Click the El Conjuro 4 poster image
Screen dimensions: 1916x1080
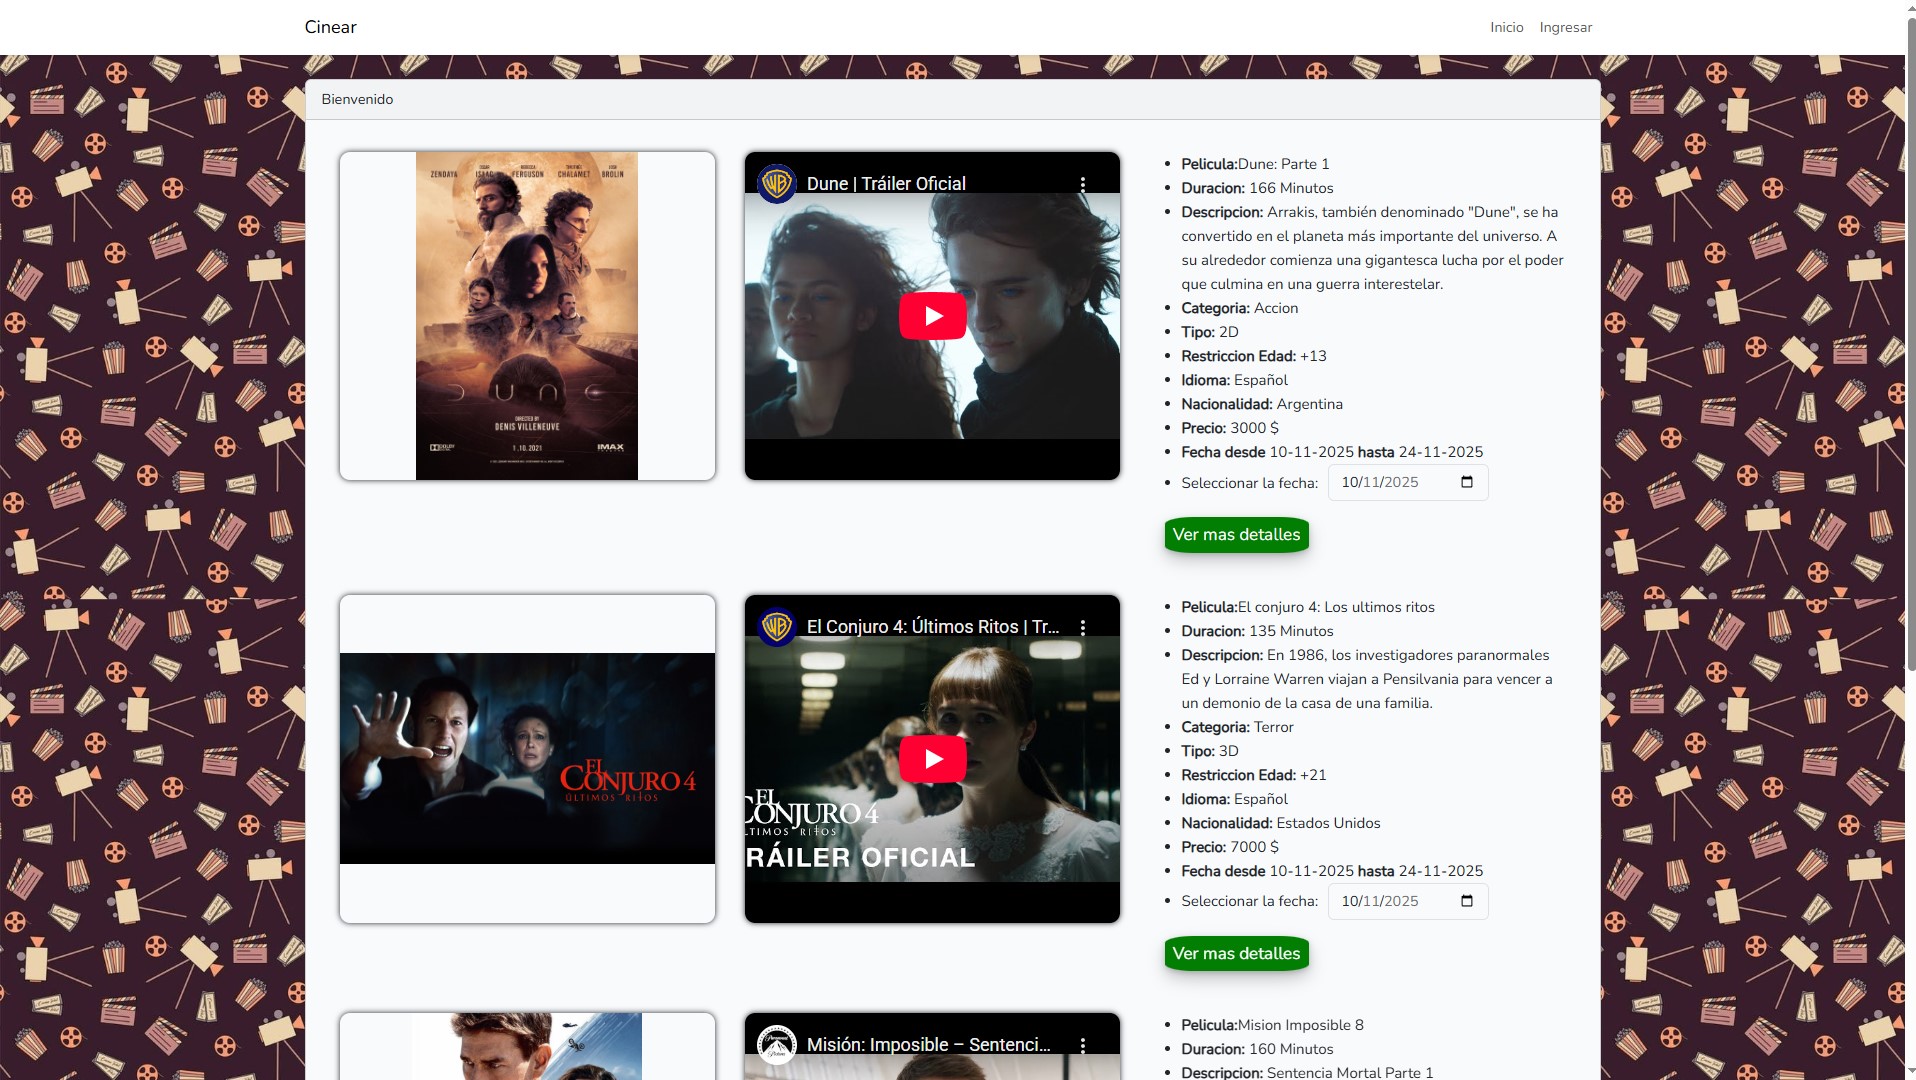(527, 758)
